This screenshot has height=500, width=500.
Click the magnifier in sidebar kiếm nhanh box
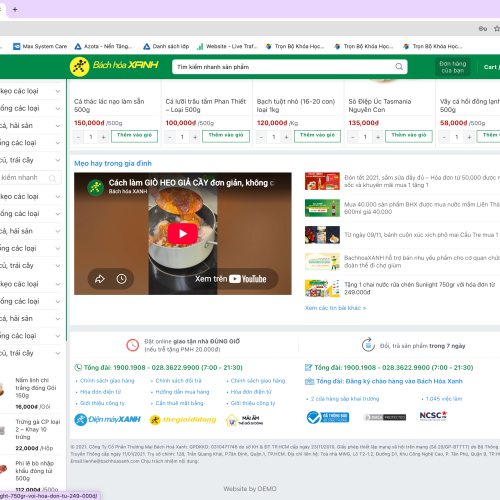(52, 178)
